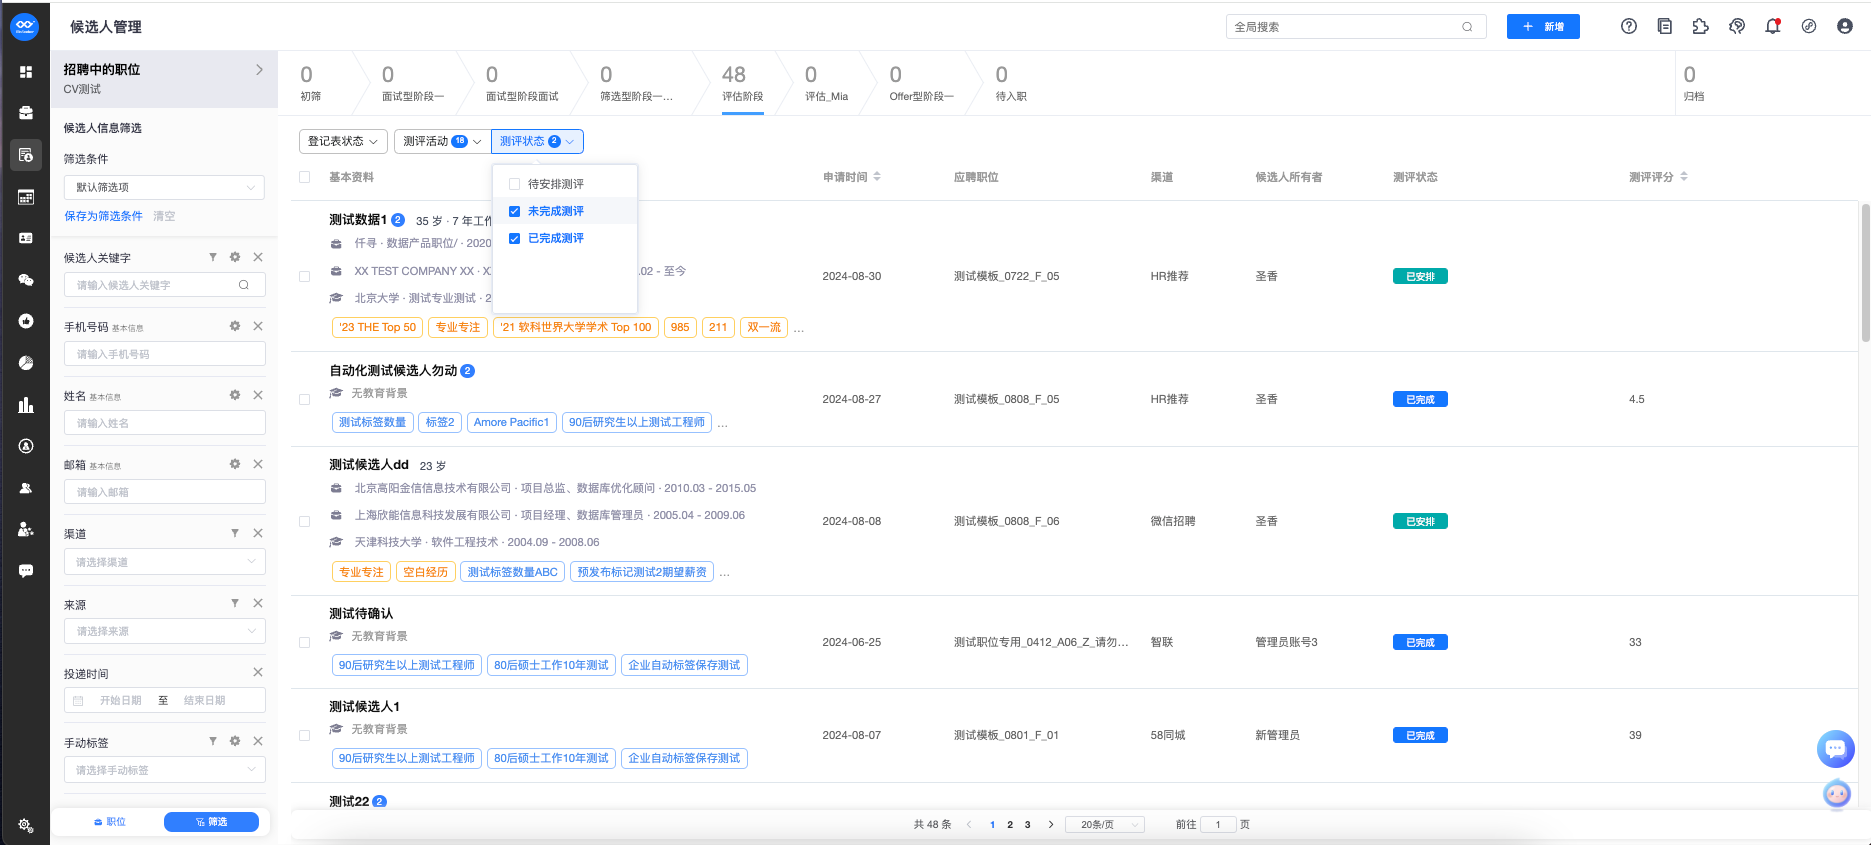Check the 待安排测评 option

click(x=514, y=184)
